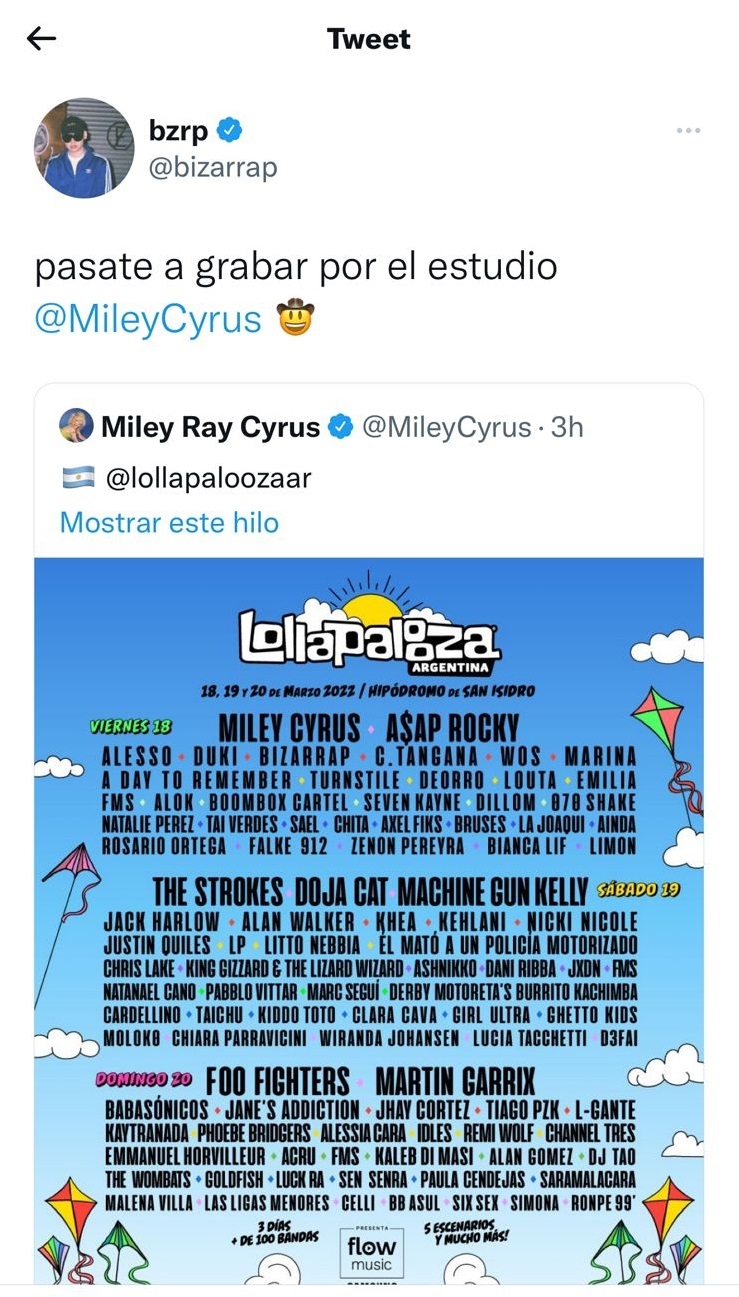Click the cowboy hat emoji
This screenshot has width=739, height=1297.
pos(295,320)
